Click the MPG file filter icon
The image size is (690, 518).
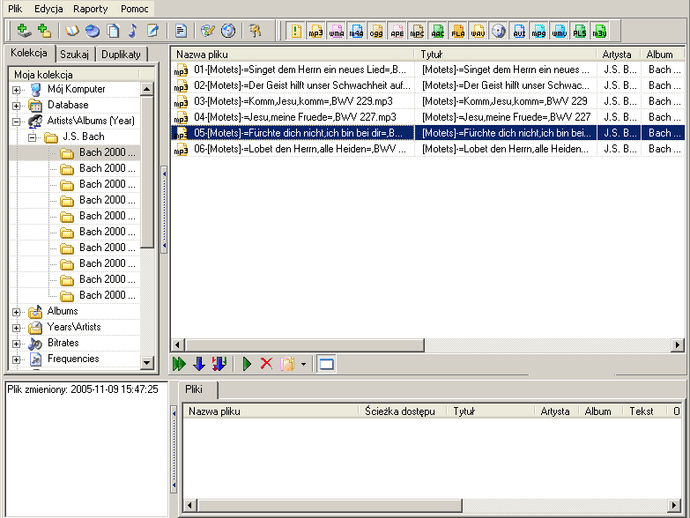point(539,31)
